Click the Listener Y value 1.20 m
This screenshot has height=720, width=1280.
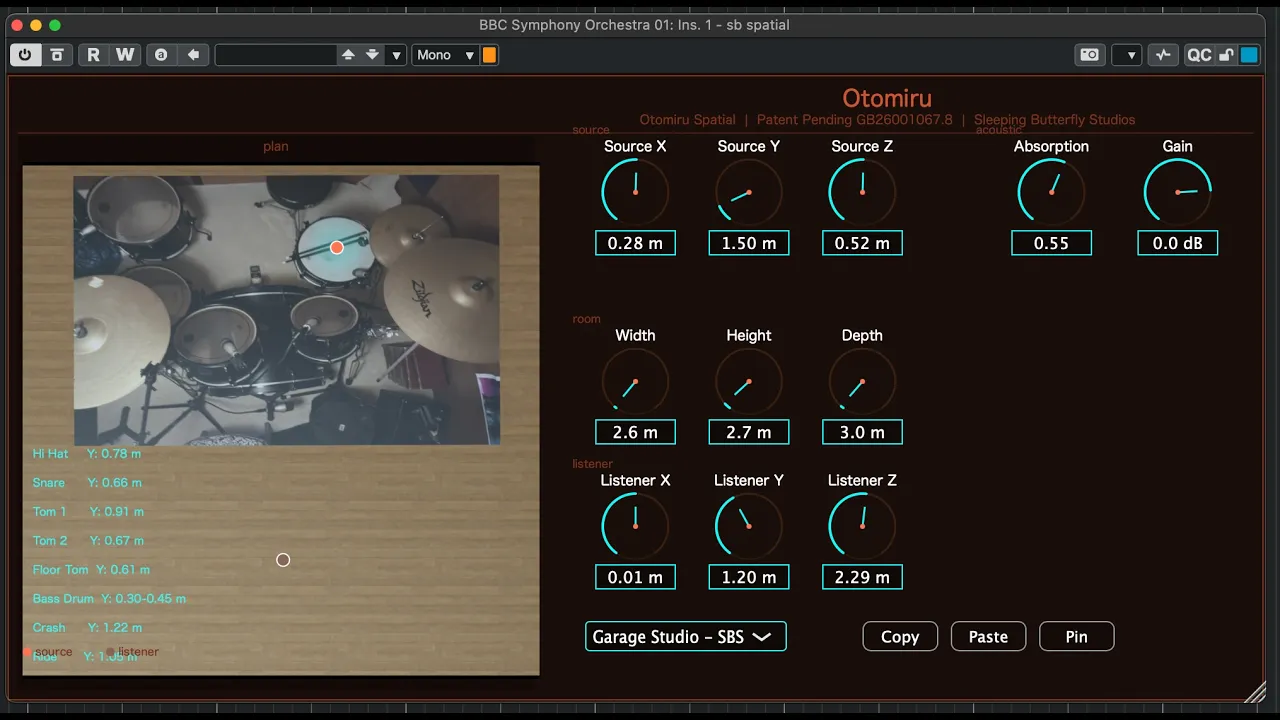[x=749, y=577]
